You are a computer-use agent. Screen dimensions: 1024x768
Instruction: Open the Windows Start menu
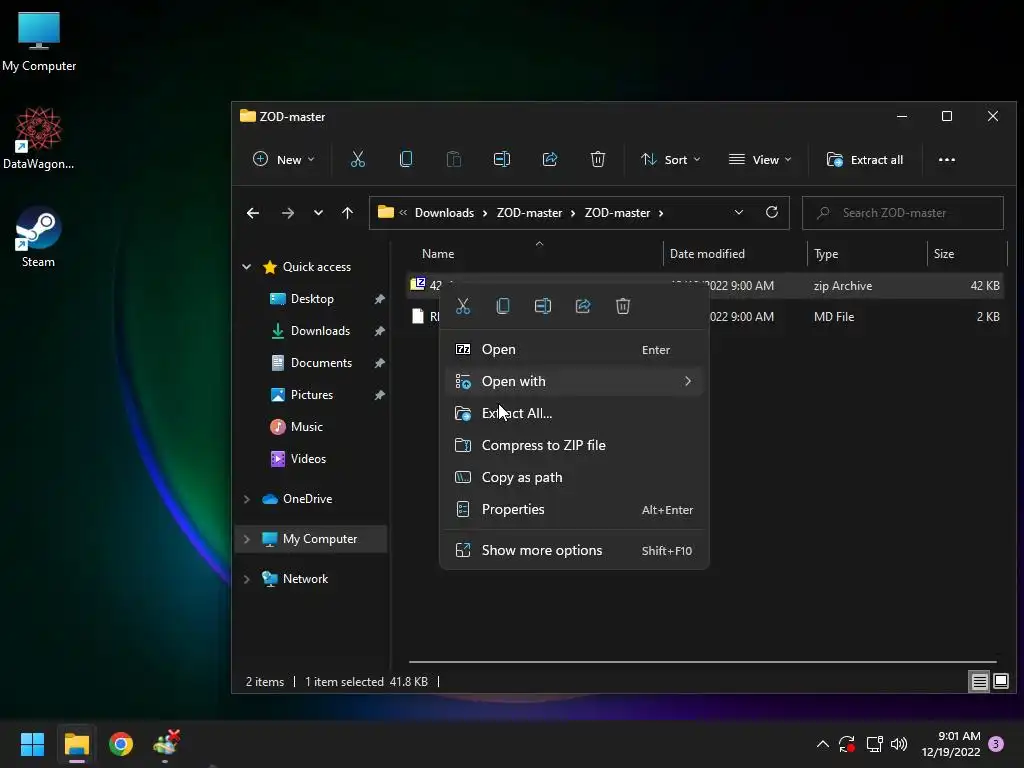coord(32,744)
